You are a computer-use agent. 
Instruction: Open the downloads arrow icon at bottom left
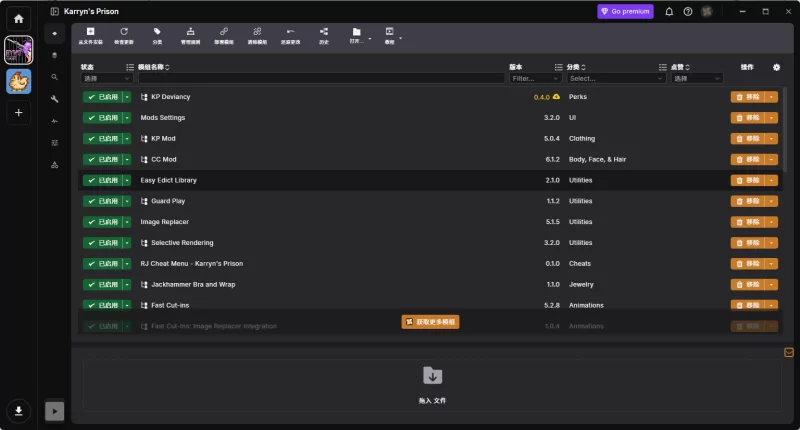[x=19, y=411]
